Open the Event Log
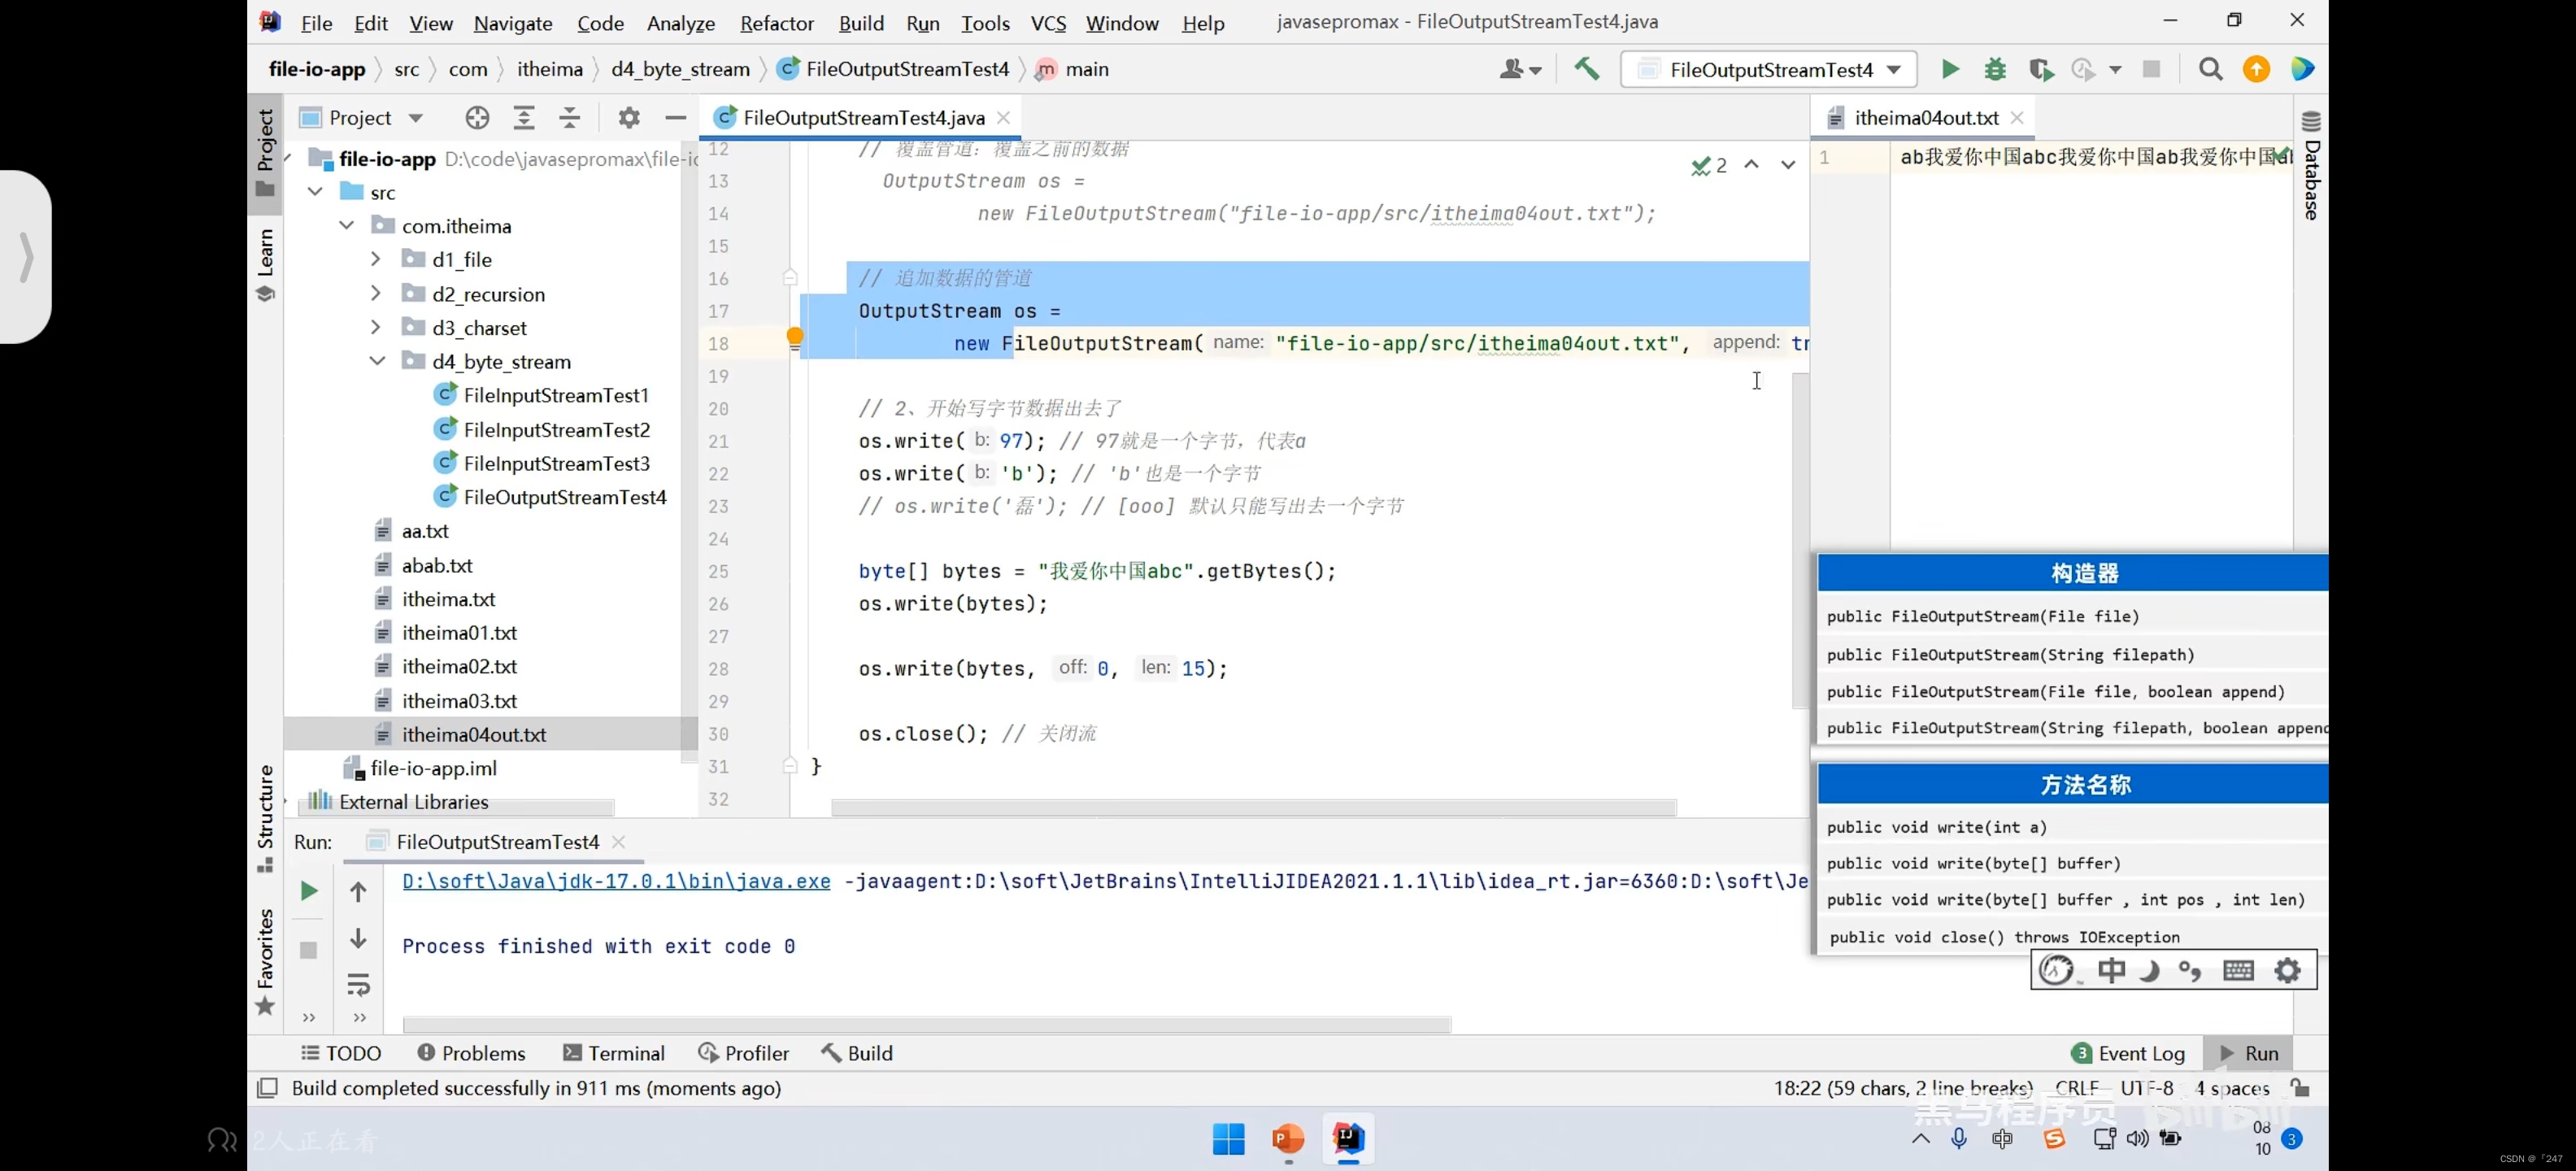The image size is (2576, 1171). pyautogui.click(x=2128, y=1053)
